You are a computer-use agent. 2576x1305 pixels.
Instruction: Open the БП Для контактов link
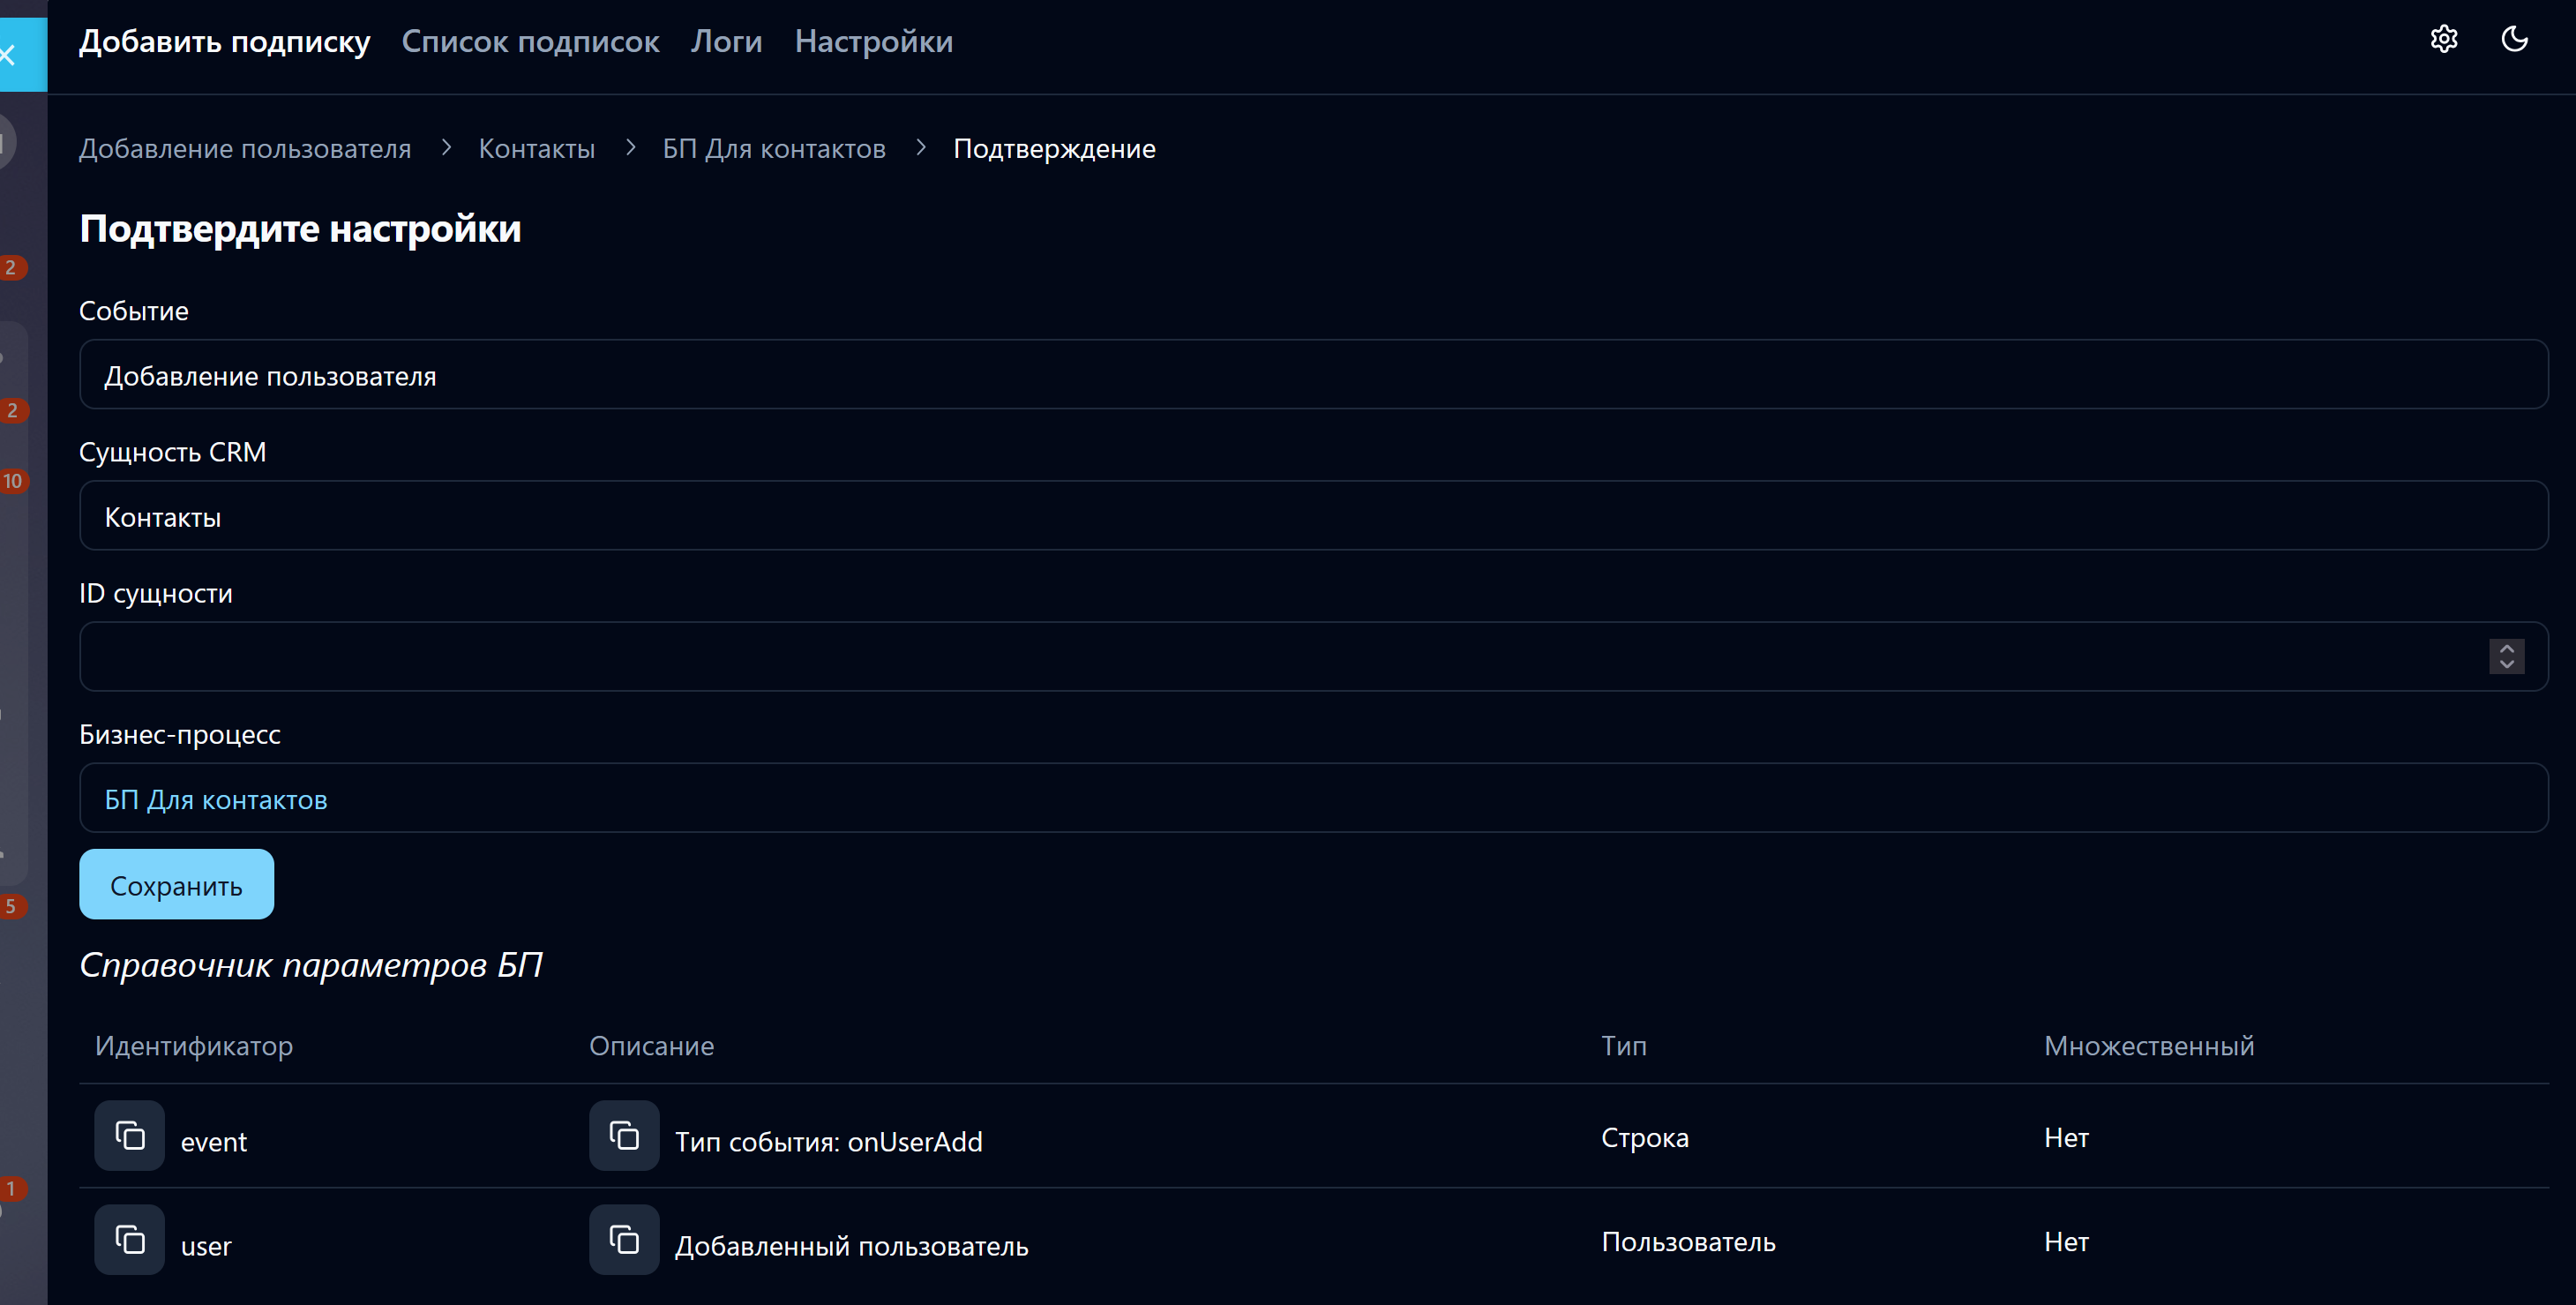tap(216, 800)
